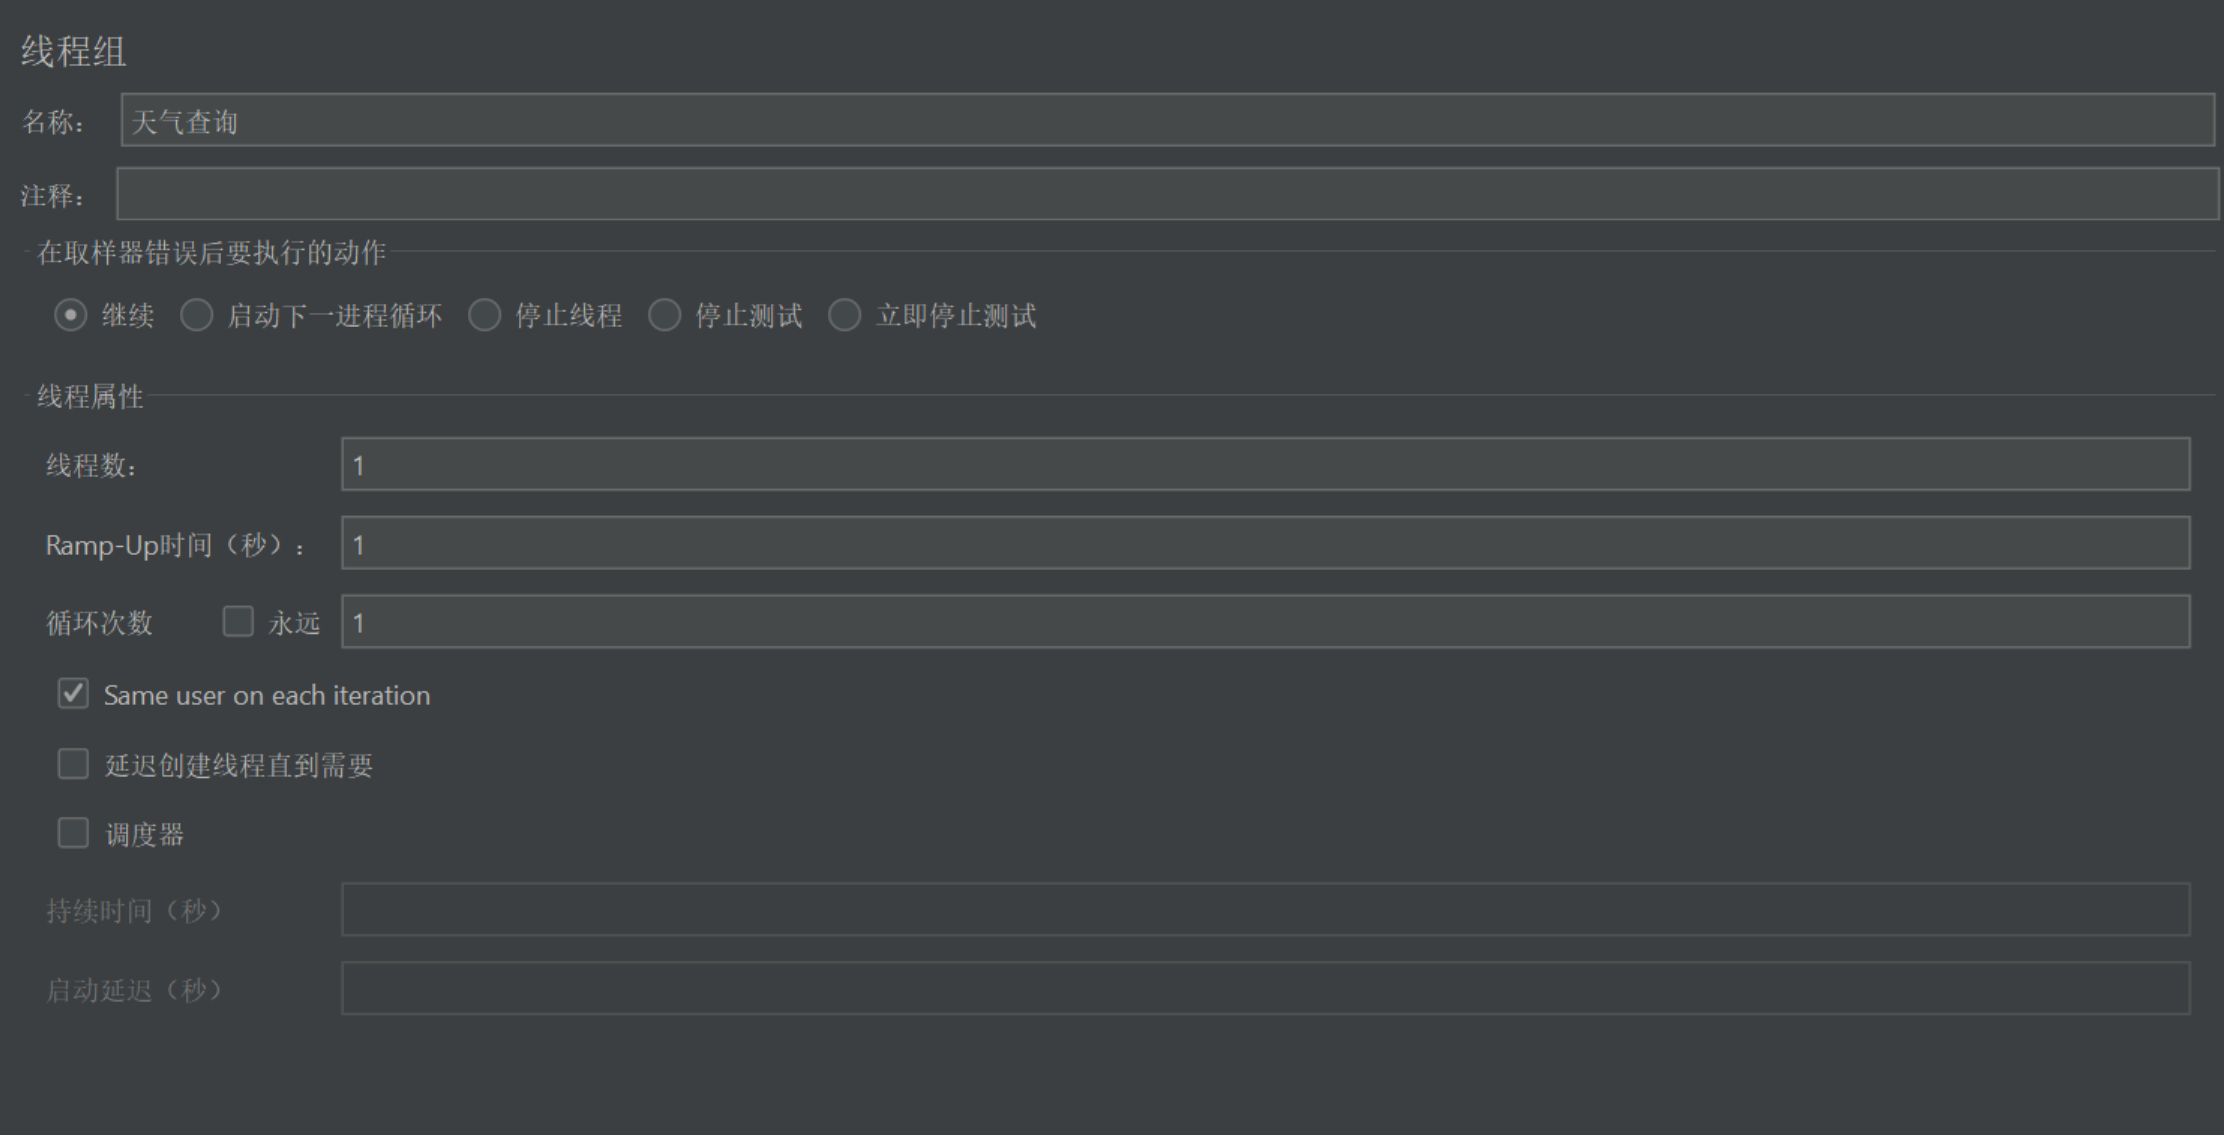Image resolution: width=2224 pixels, height=1135 pixels.
Task: Click the 线程组 panel title
Action: click(74, 51)
